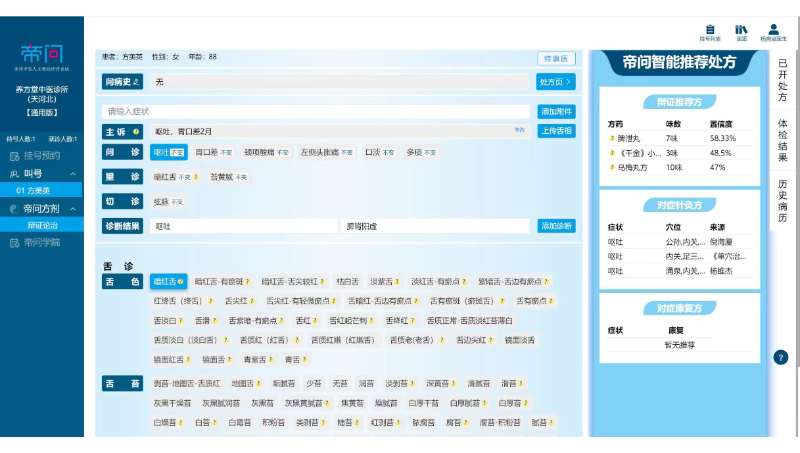Click the hint icon beside 《千金》小...
This screenshot has height=453, width=800.
click(612, 153)
